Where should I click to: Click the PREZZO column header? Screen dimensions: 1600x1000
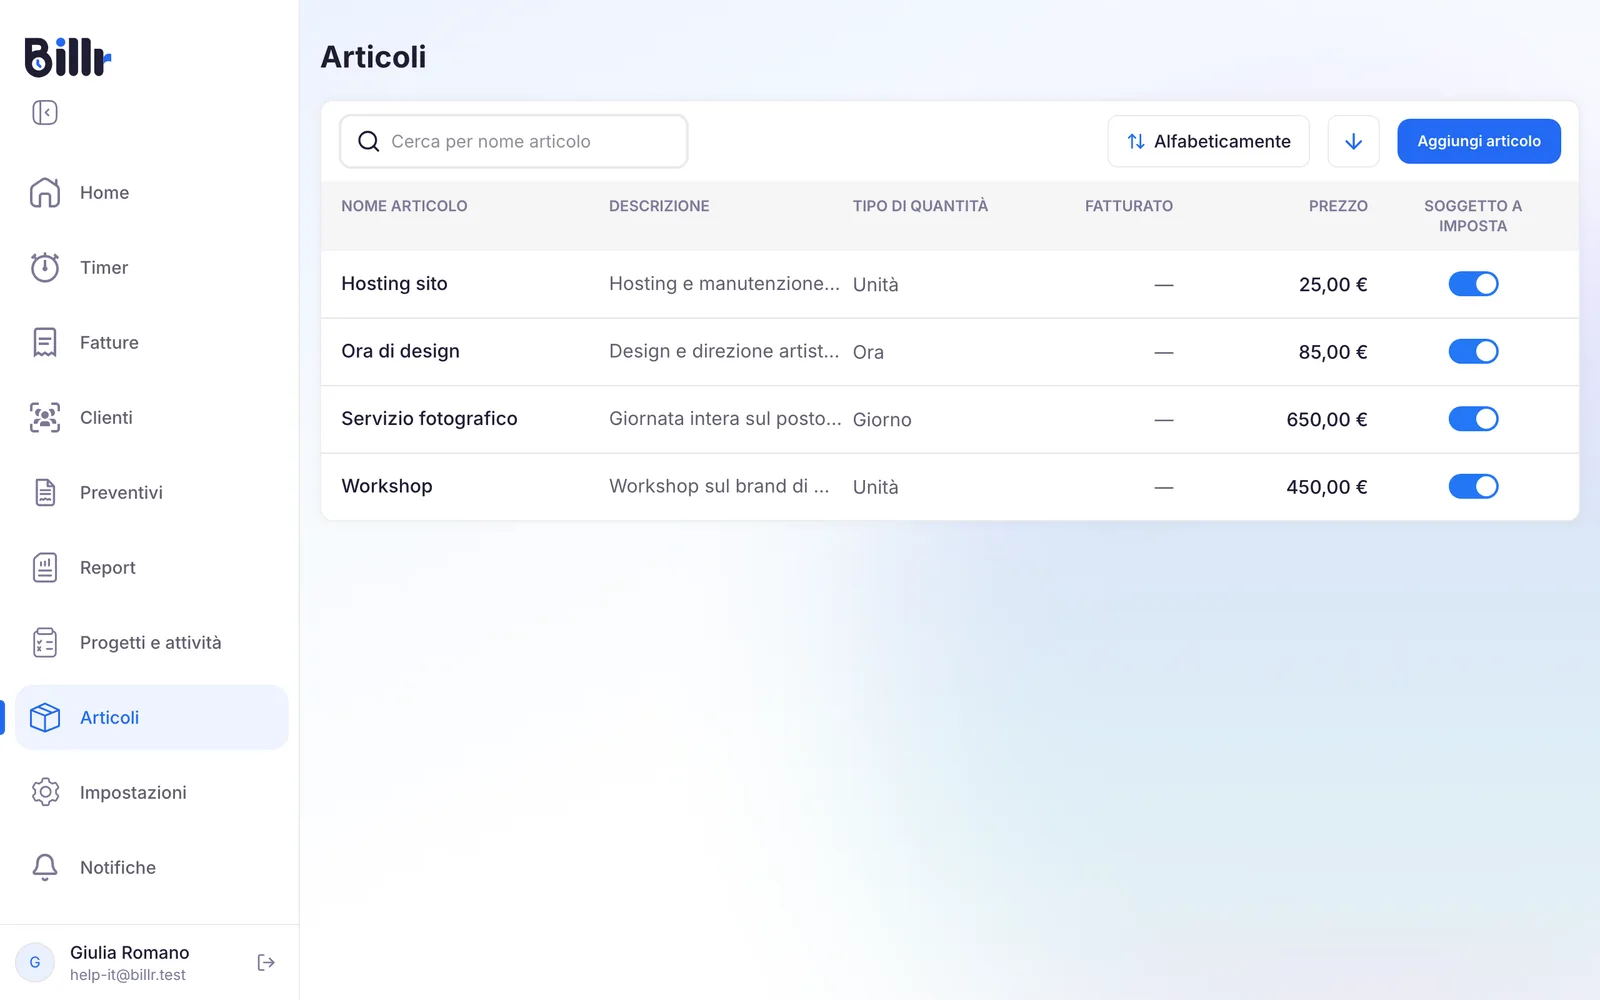click(x=1338, y=206)
